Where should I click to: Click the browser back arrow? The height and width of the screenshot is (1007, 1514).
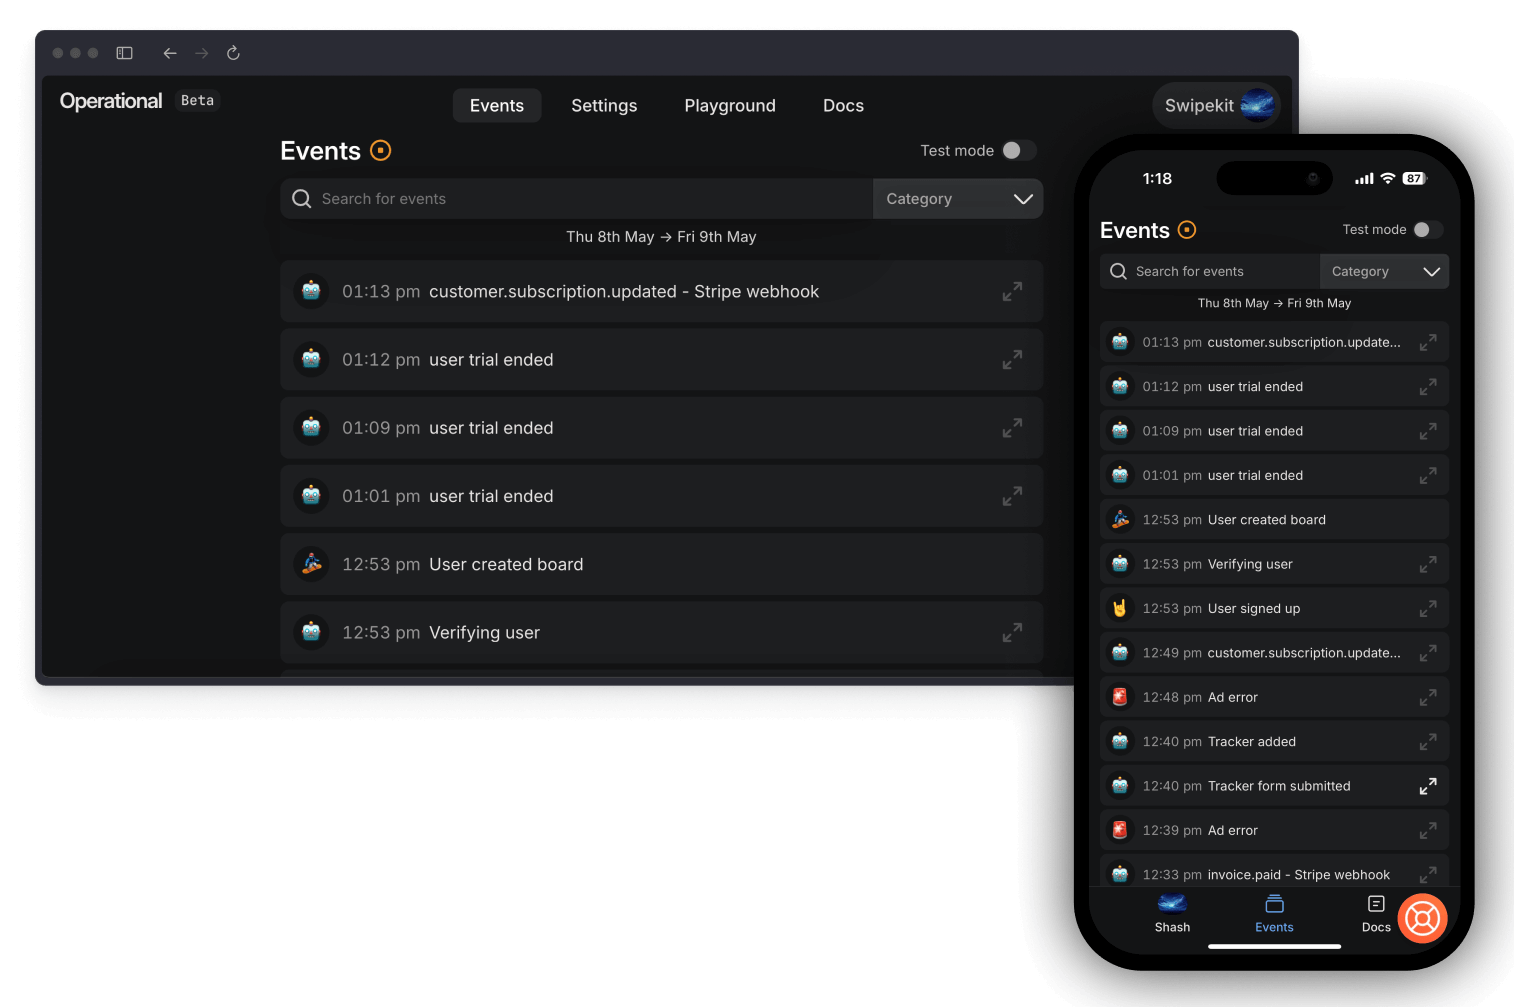point(170,53)
